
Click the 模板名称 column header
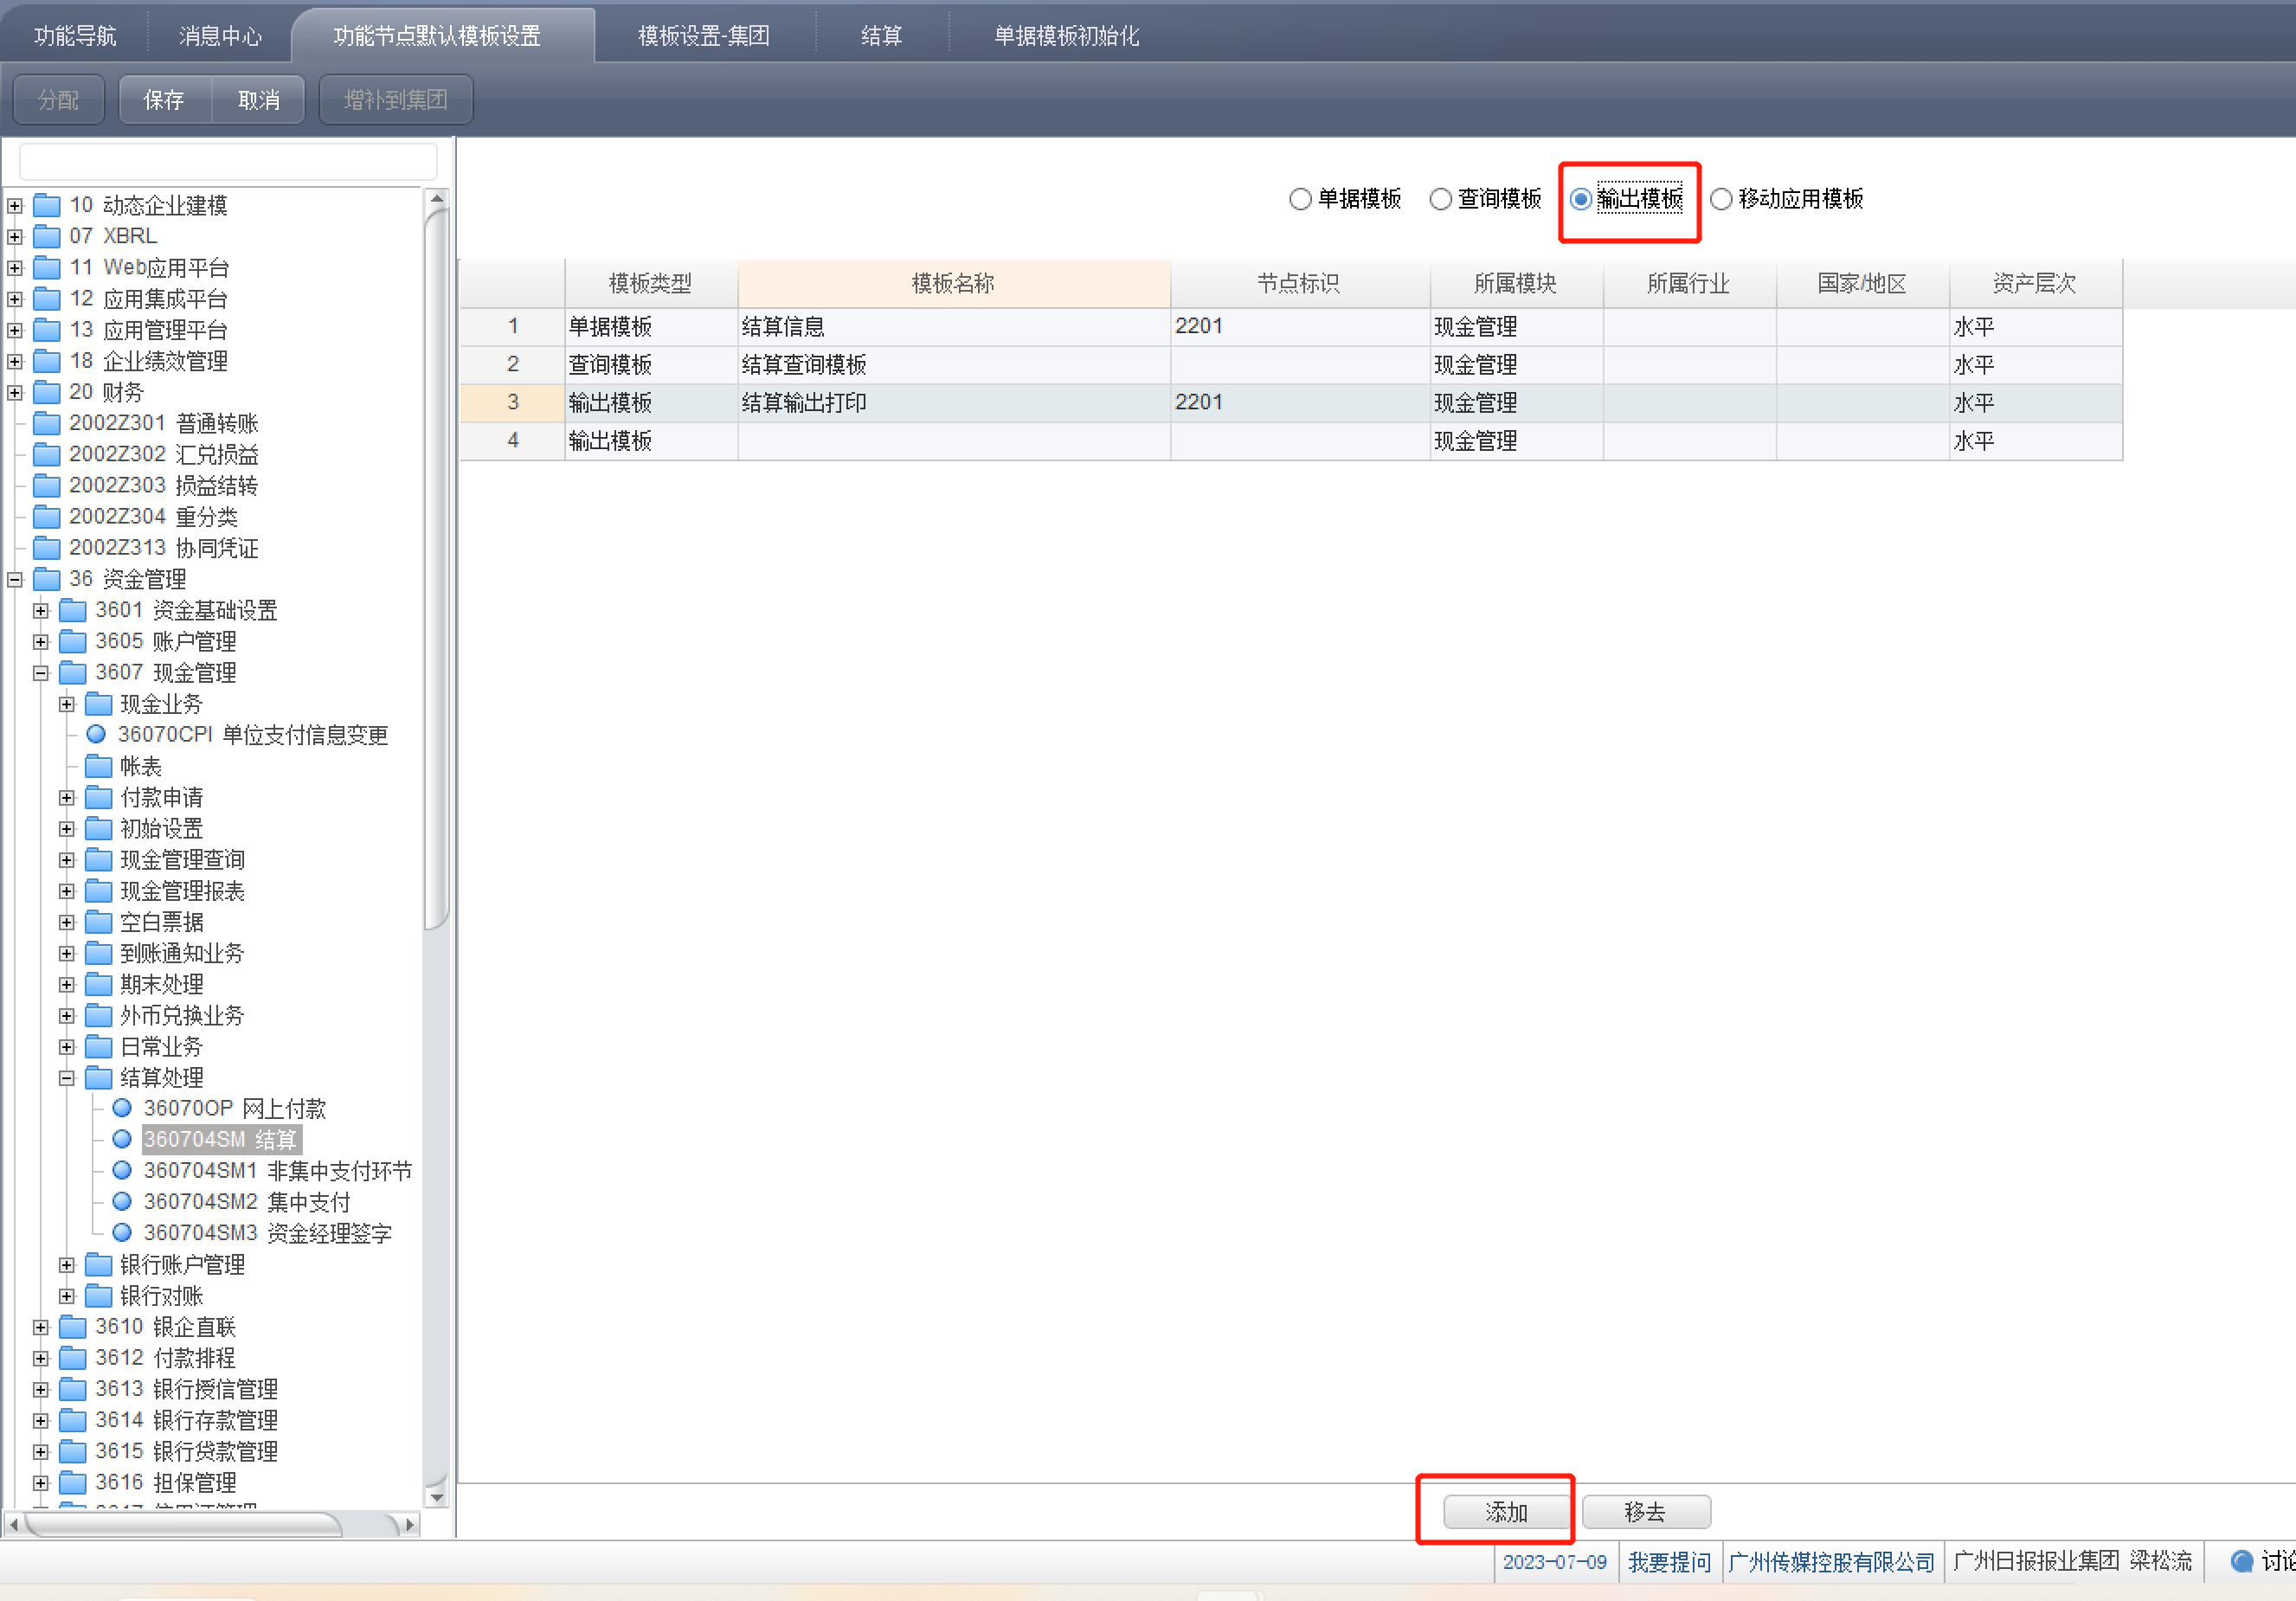point(954,283)
